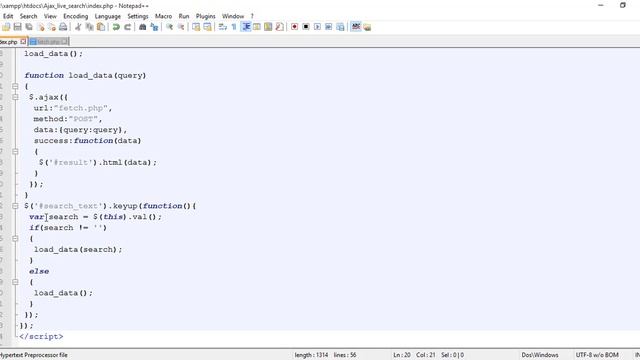The width and height of the screenshot is (640, 360).
Task: Click the 'Dos\Windows' line ending status entry
Action: pos(540,355)
